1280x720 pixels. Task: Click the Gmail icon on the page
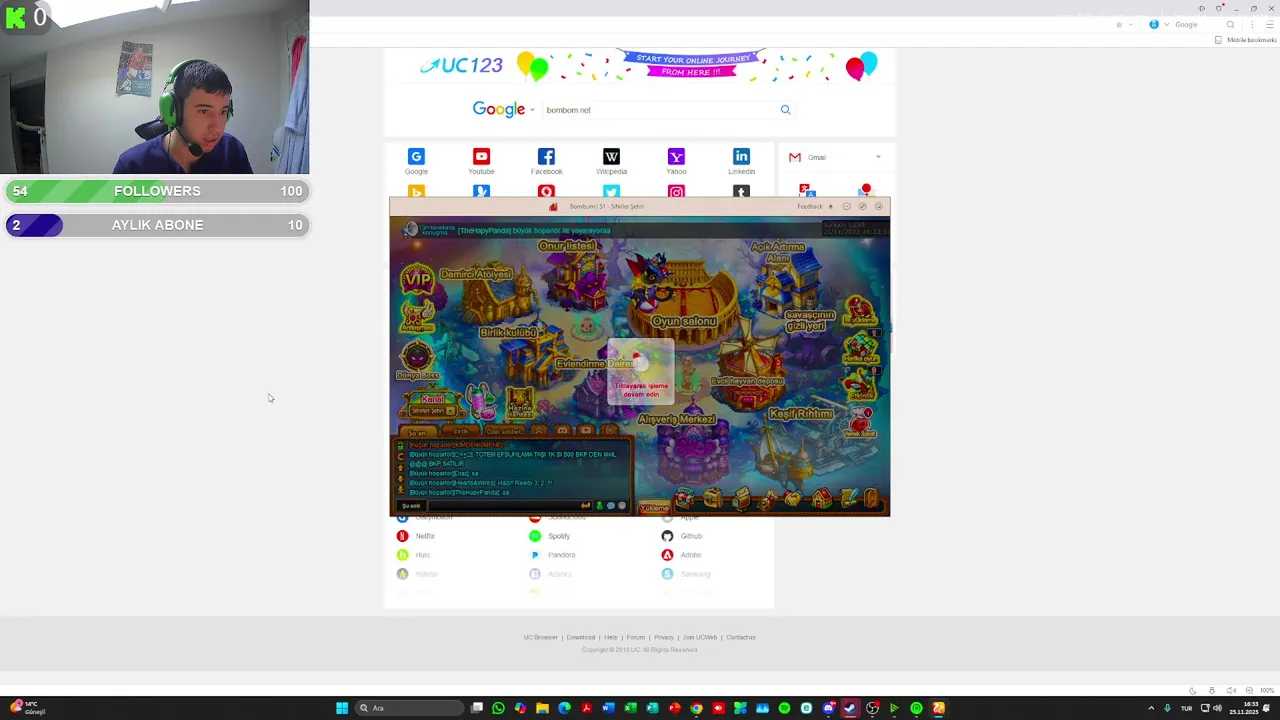coord(795,157)
